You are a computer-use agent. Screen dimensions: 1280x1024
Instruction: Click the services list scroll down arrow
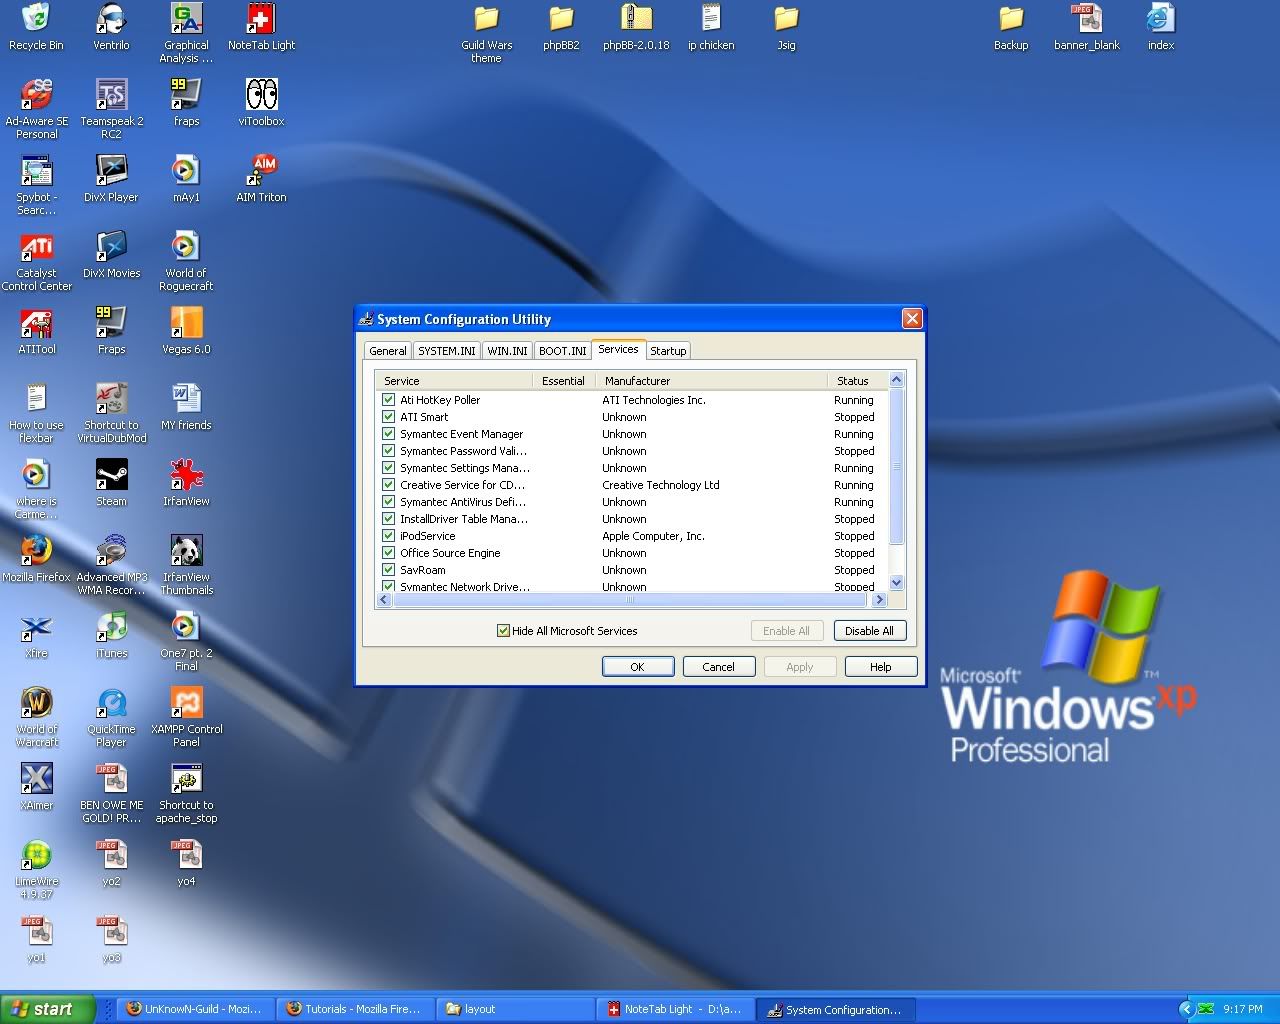click(x=896, y=582)
